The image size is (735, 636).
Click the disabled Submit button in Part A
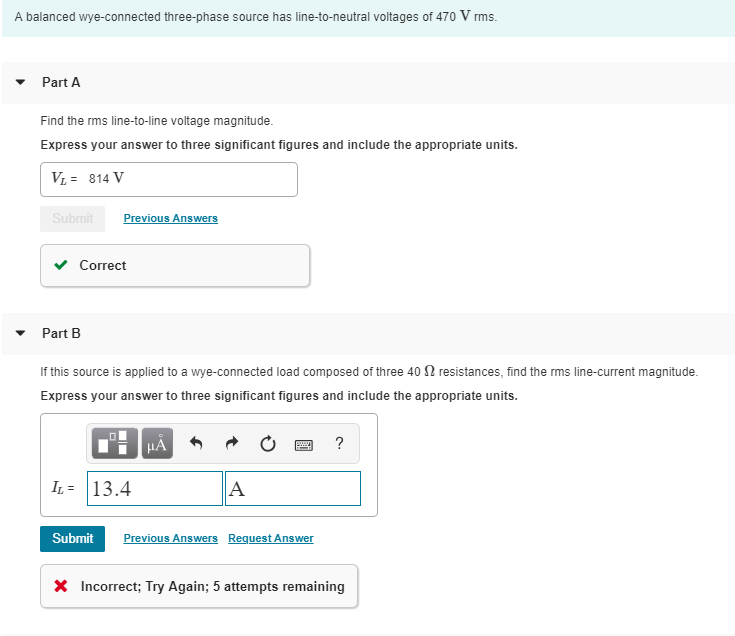pyautogui.click(x=72, y=218)
